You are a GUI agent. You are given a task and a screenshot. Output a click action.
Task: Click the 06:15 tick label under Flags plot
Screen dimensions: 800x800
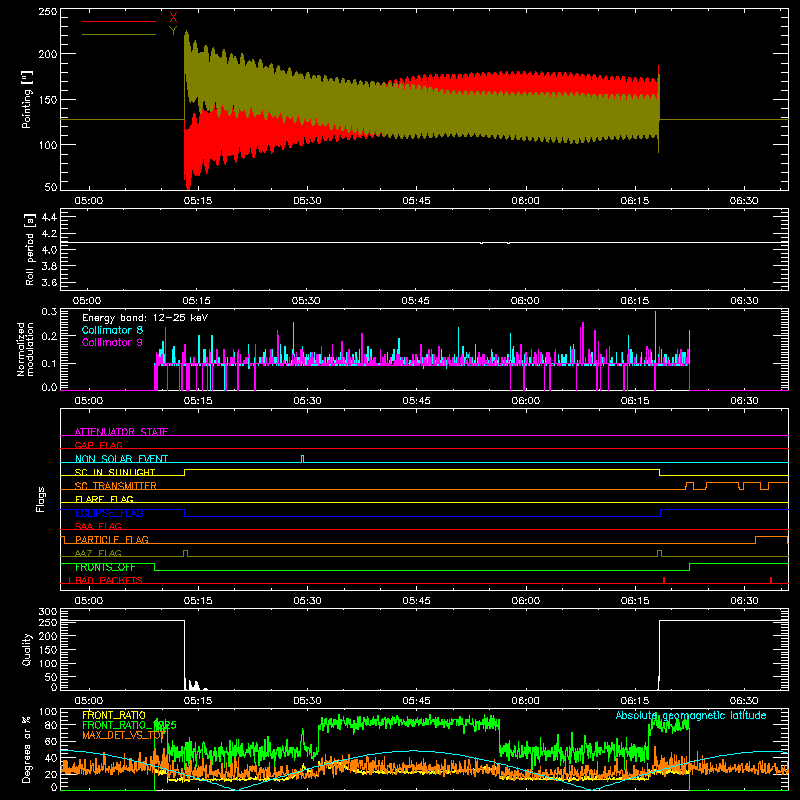(x=635, y=601)
